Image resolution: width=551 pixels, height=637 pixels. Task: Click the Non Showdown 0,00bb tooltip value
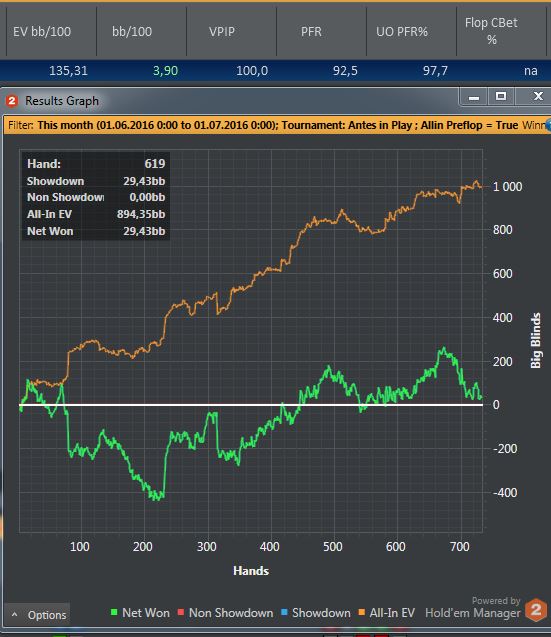click(x=147, y=197)
